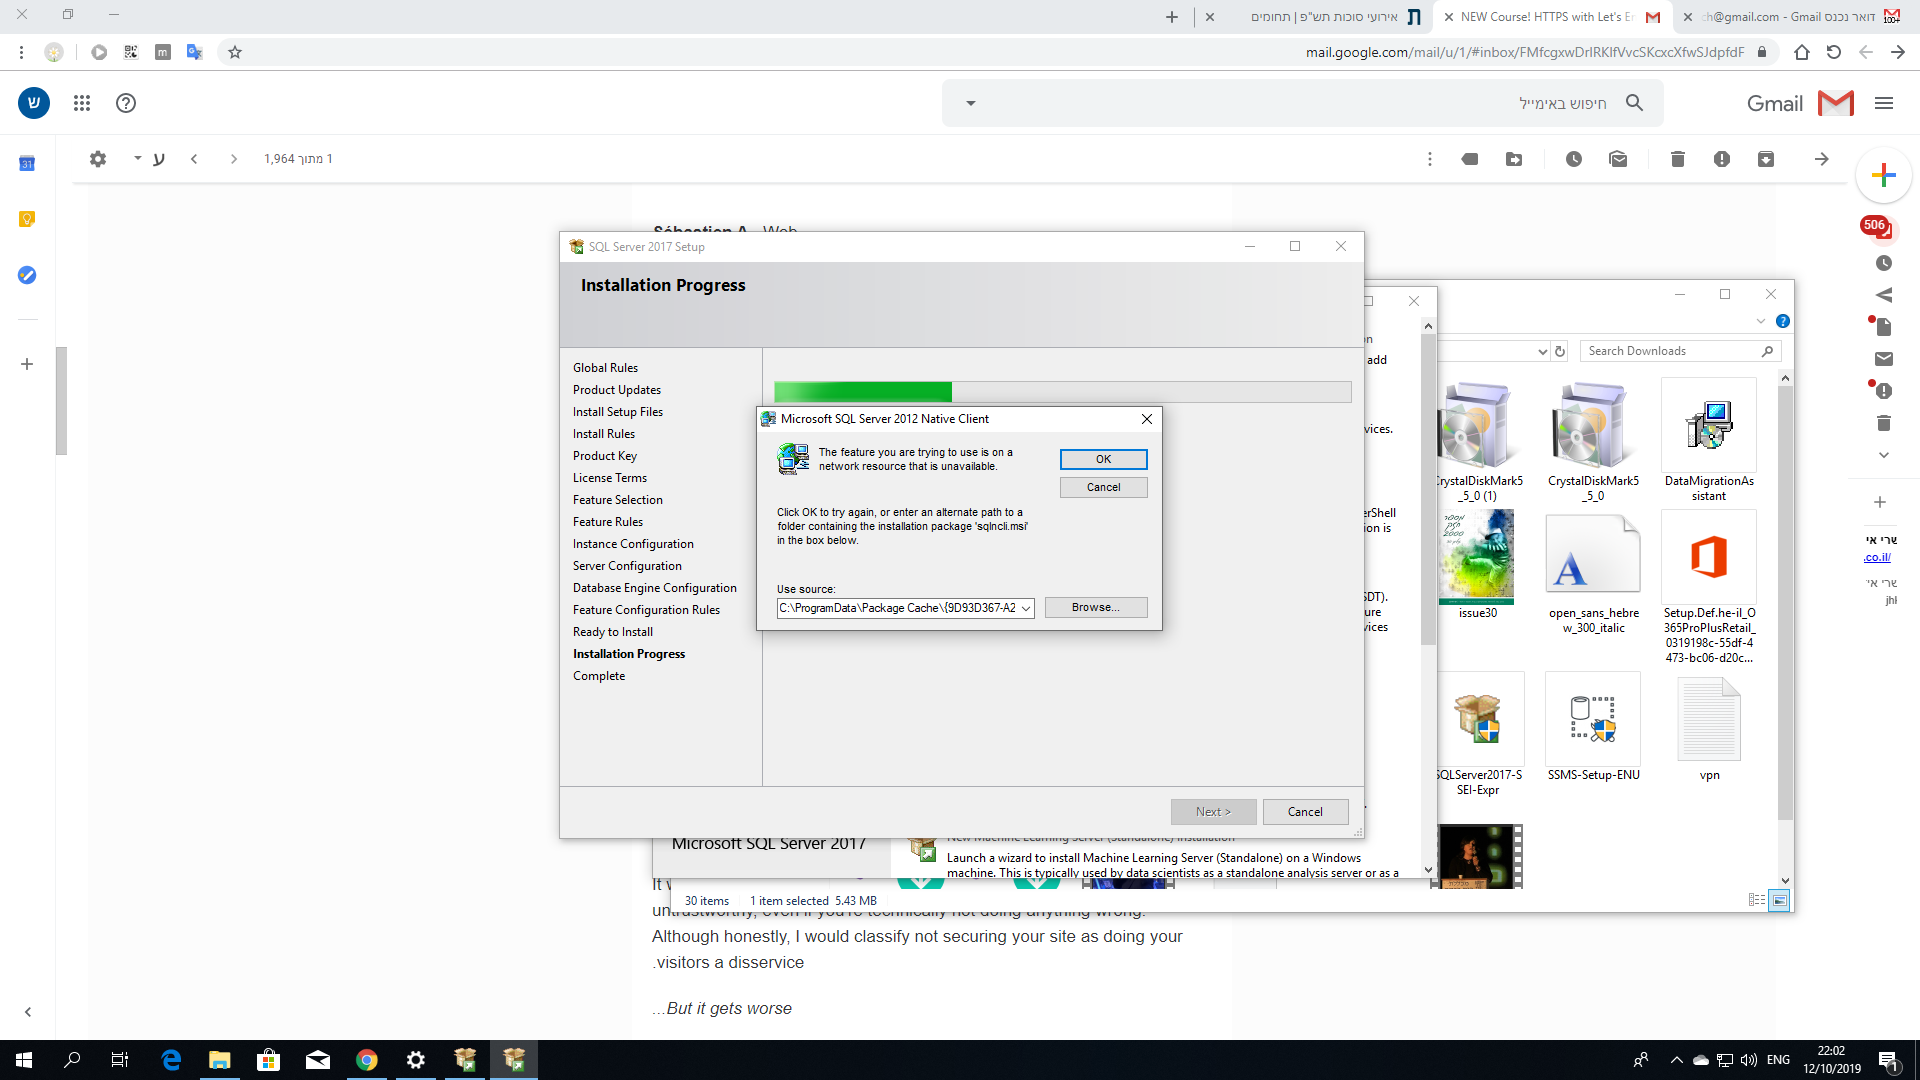Viewport: 1920px width, 1080px height.
Task: Open the input tools language dropdown arrow
Action: click(x=138, y=158)
